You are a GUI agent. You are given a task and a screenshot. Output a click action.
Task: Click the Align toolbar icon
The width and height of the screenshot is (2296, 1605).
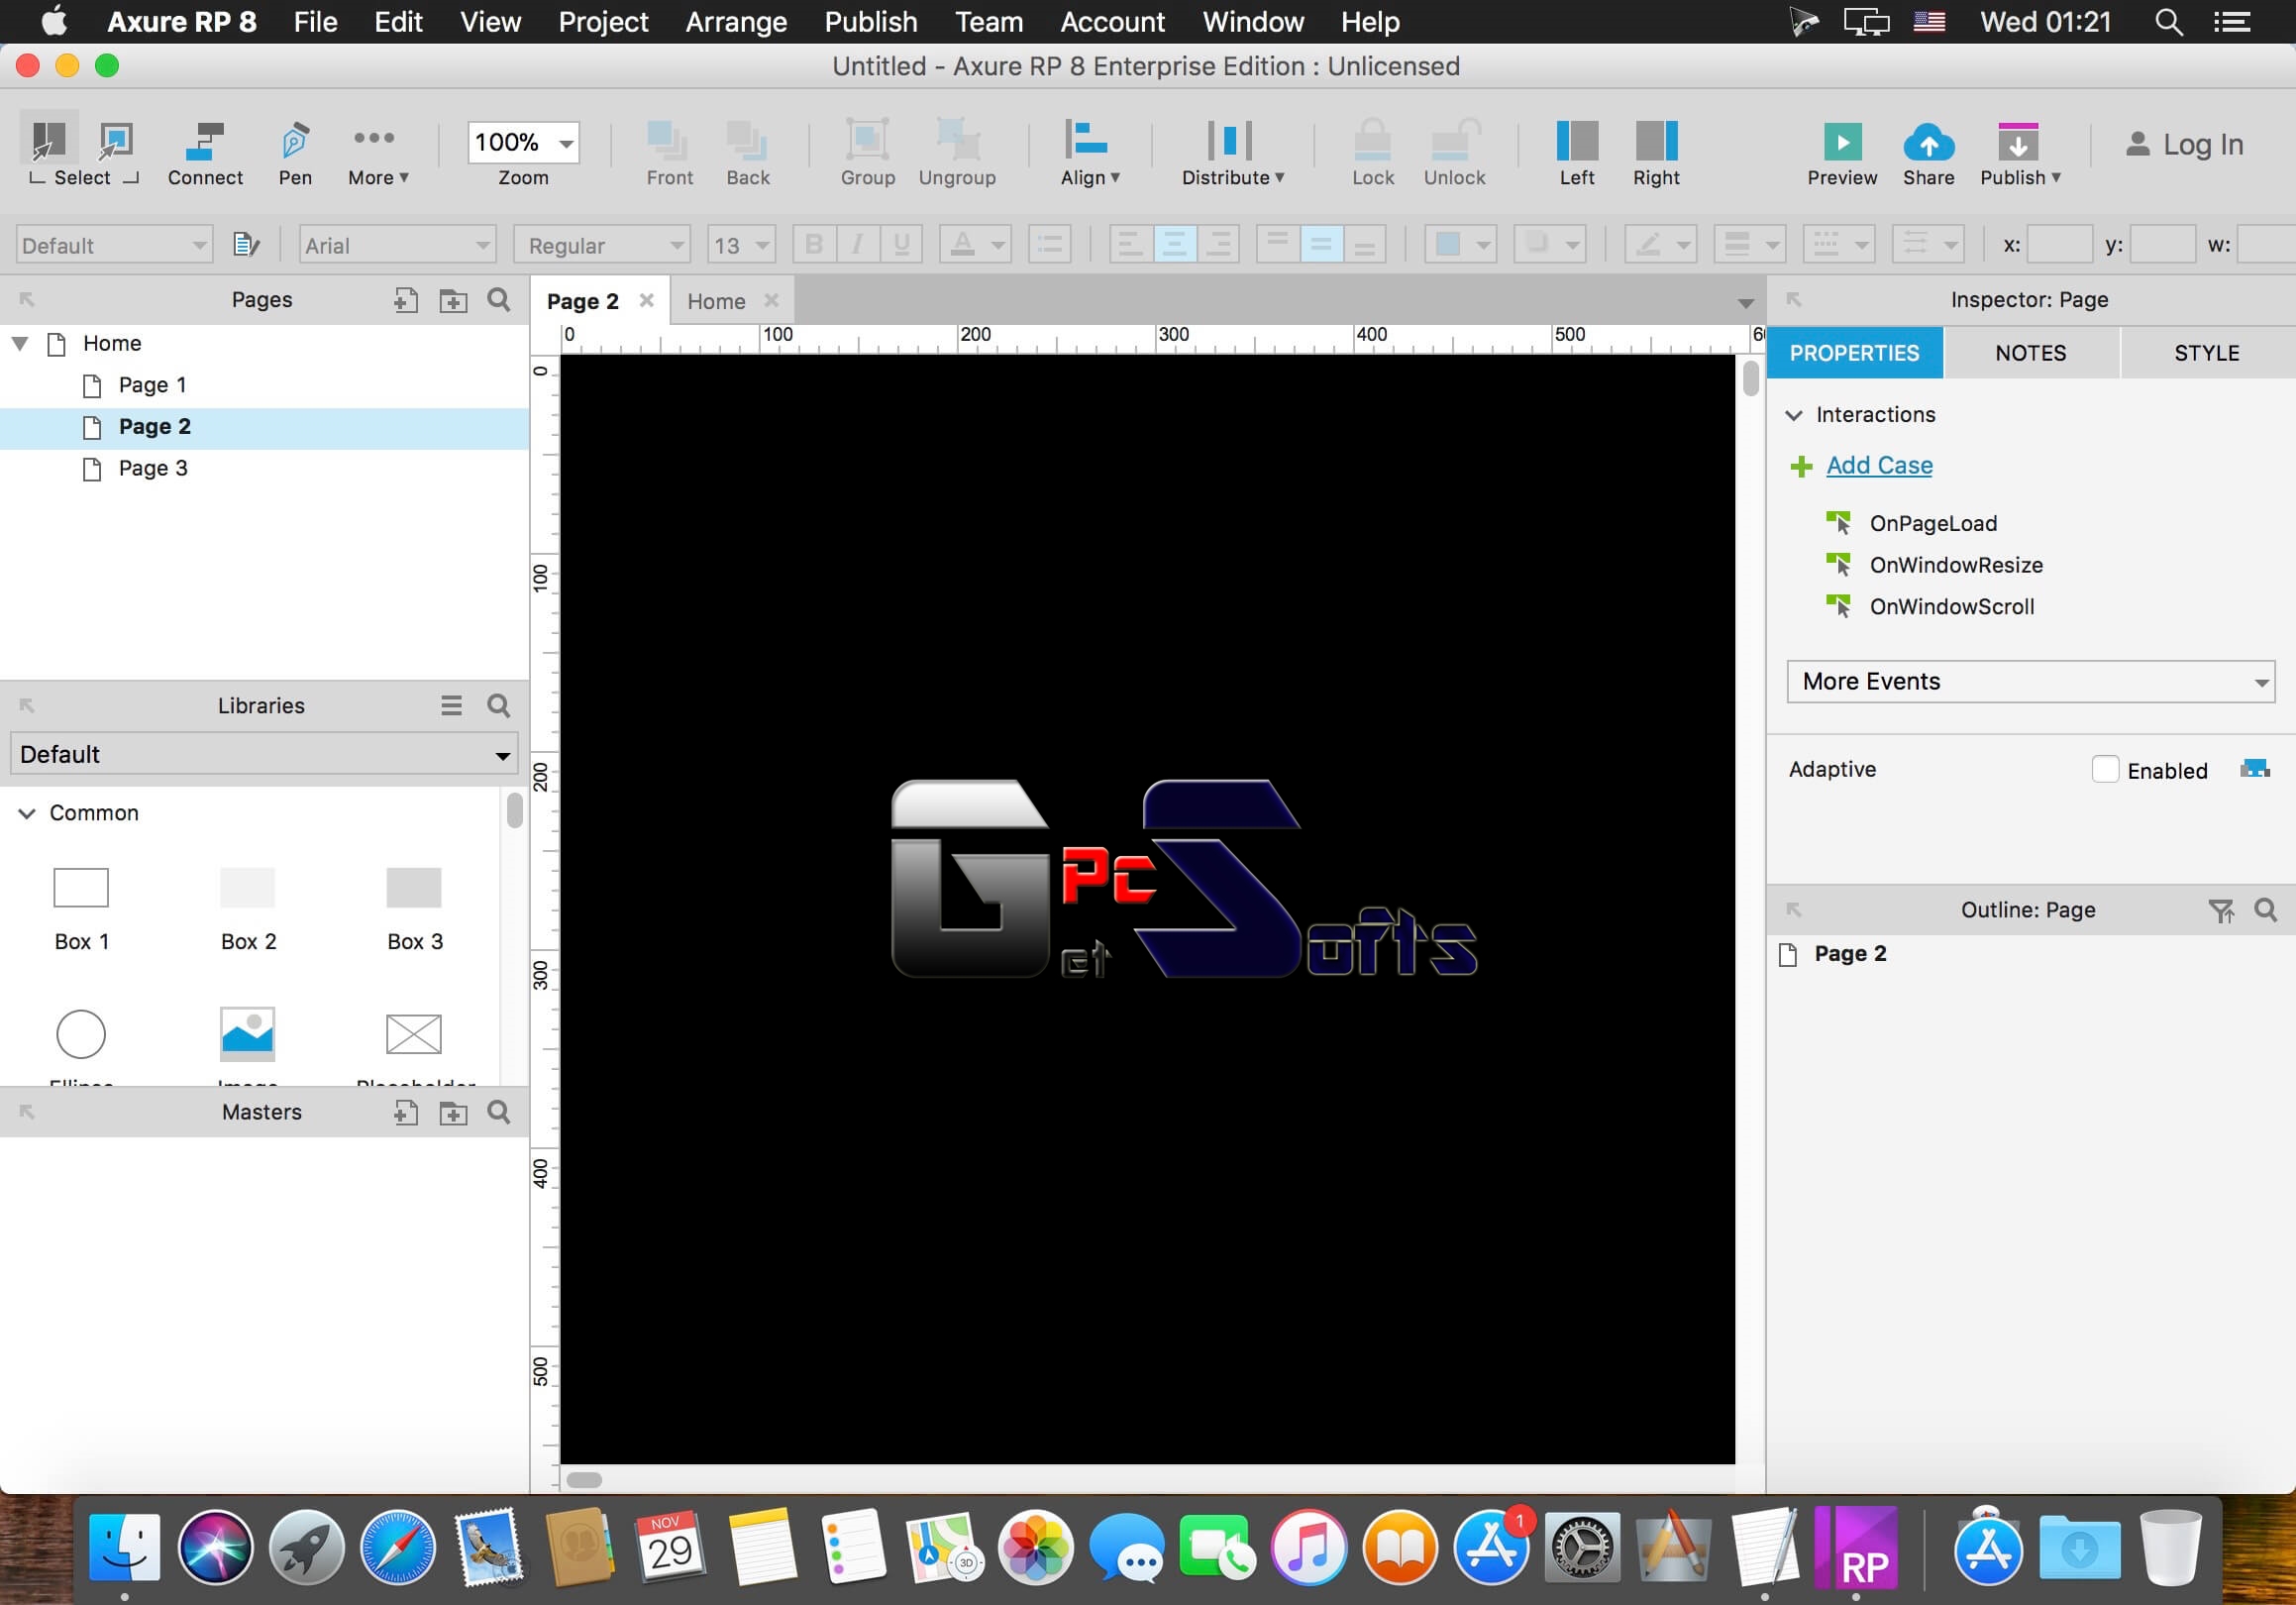[1087, 140]
